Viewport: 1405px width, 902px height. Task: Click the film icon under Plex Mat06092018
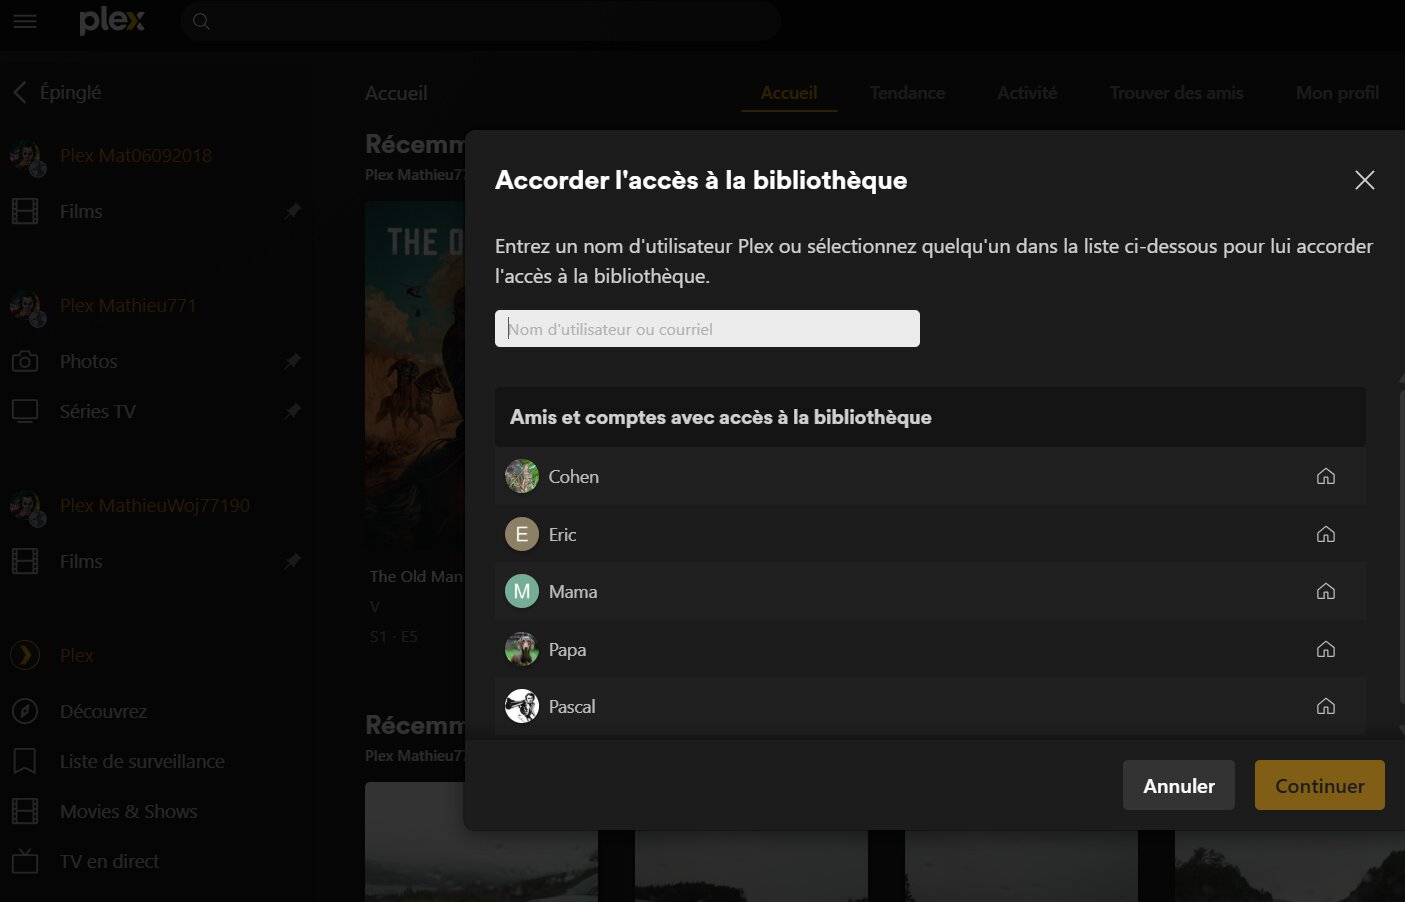click(25, 211)
